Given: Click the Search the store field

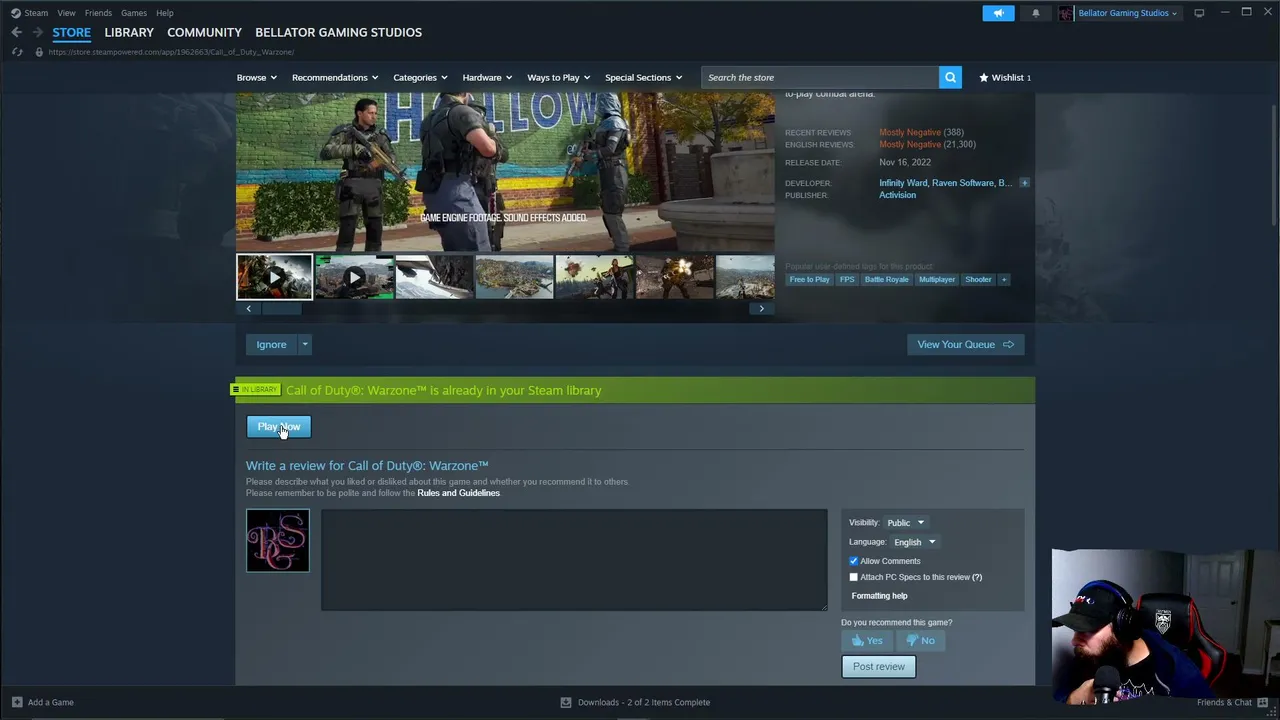Looking at the screenshot, I should point(819,77).
